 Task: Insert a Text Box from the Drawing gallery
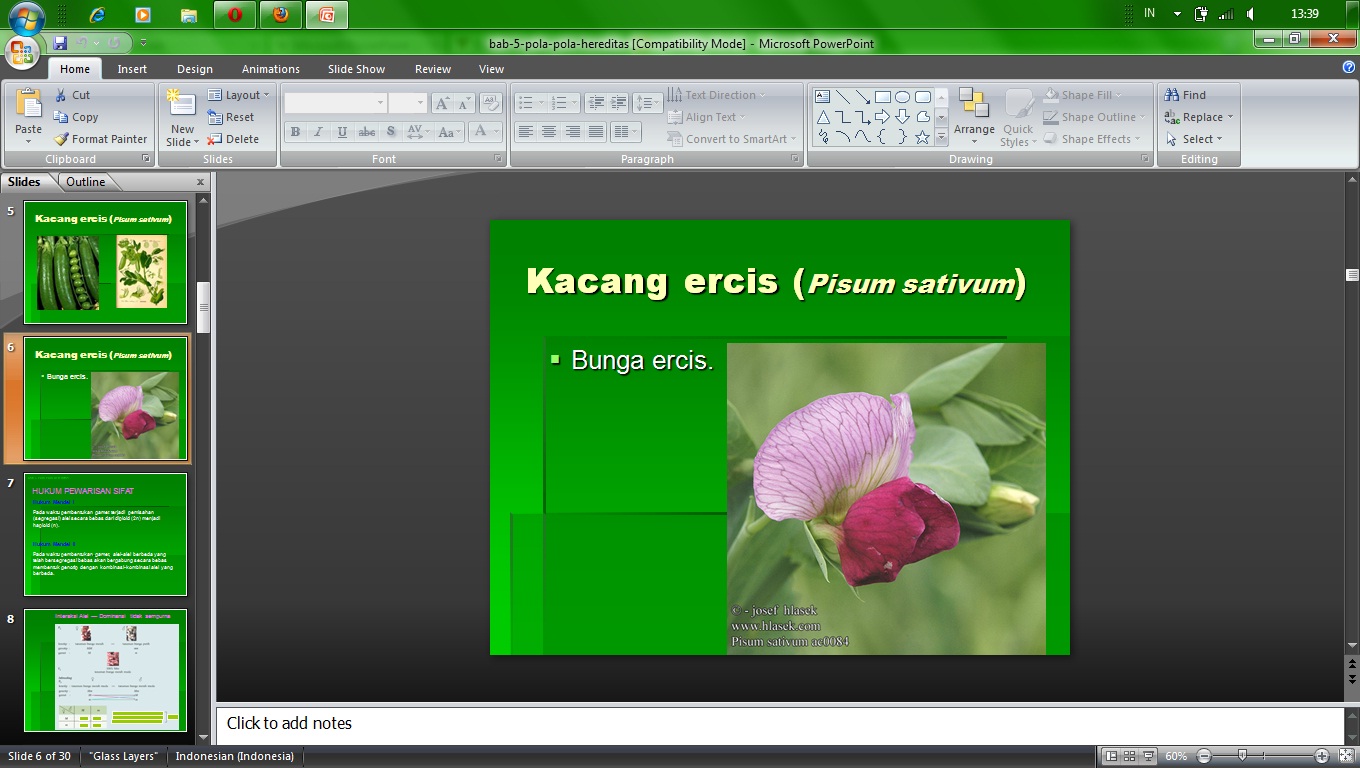point(822,96)
